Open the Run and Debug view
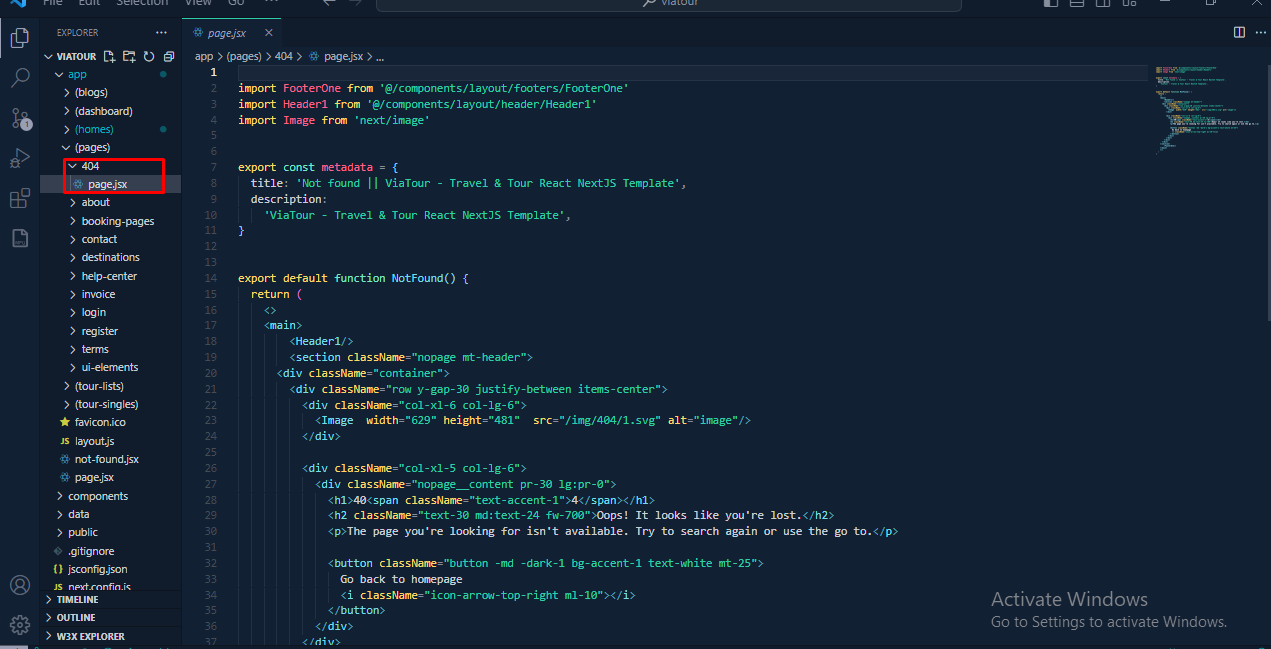The image size is (1271, 649). click(20, 159)
